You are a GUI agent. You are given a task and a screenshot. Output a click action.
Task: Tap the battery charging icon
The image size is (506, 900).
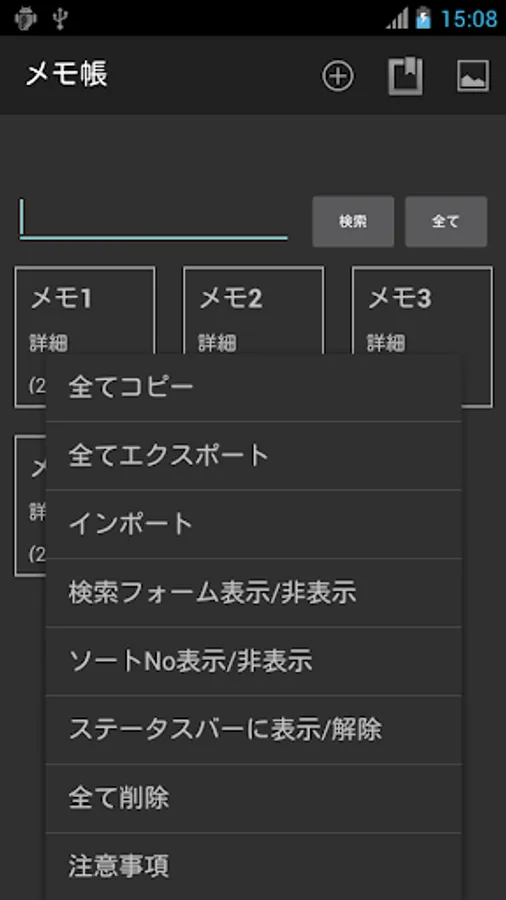423,18
